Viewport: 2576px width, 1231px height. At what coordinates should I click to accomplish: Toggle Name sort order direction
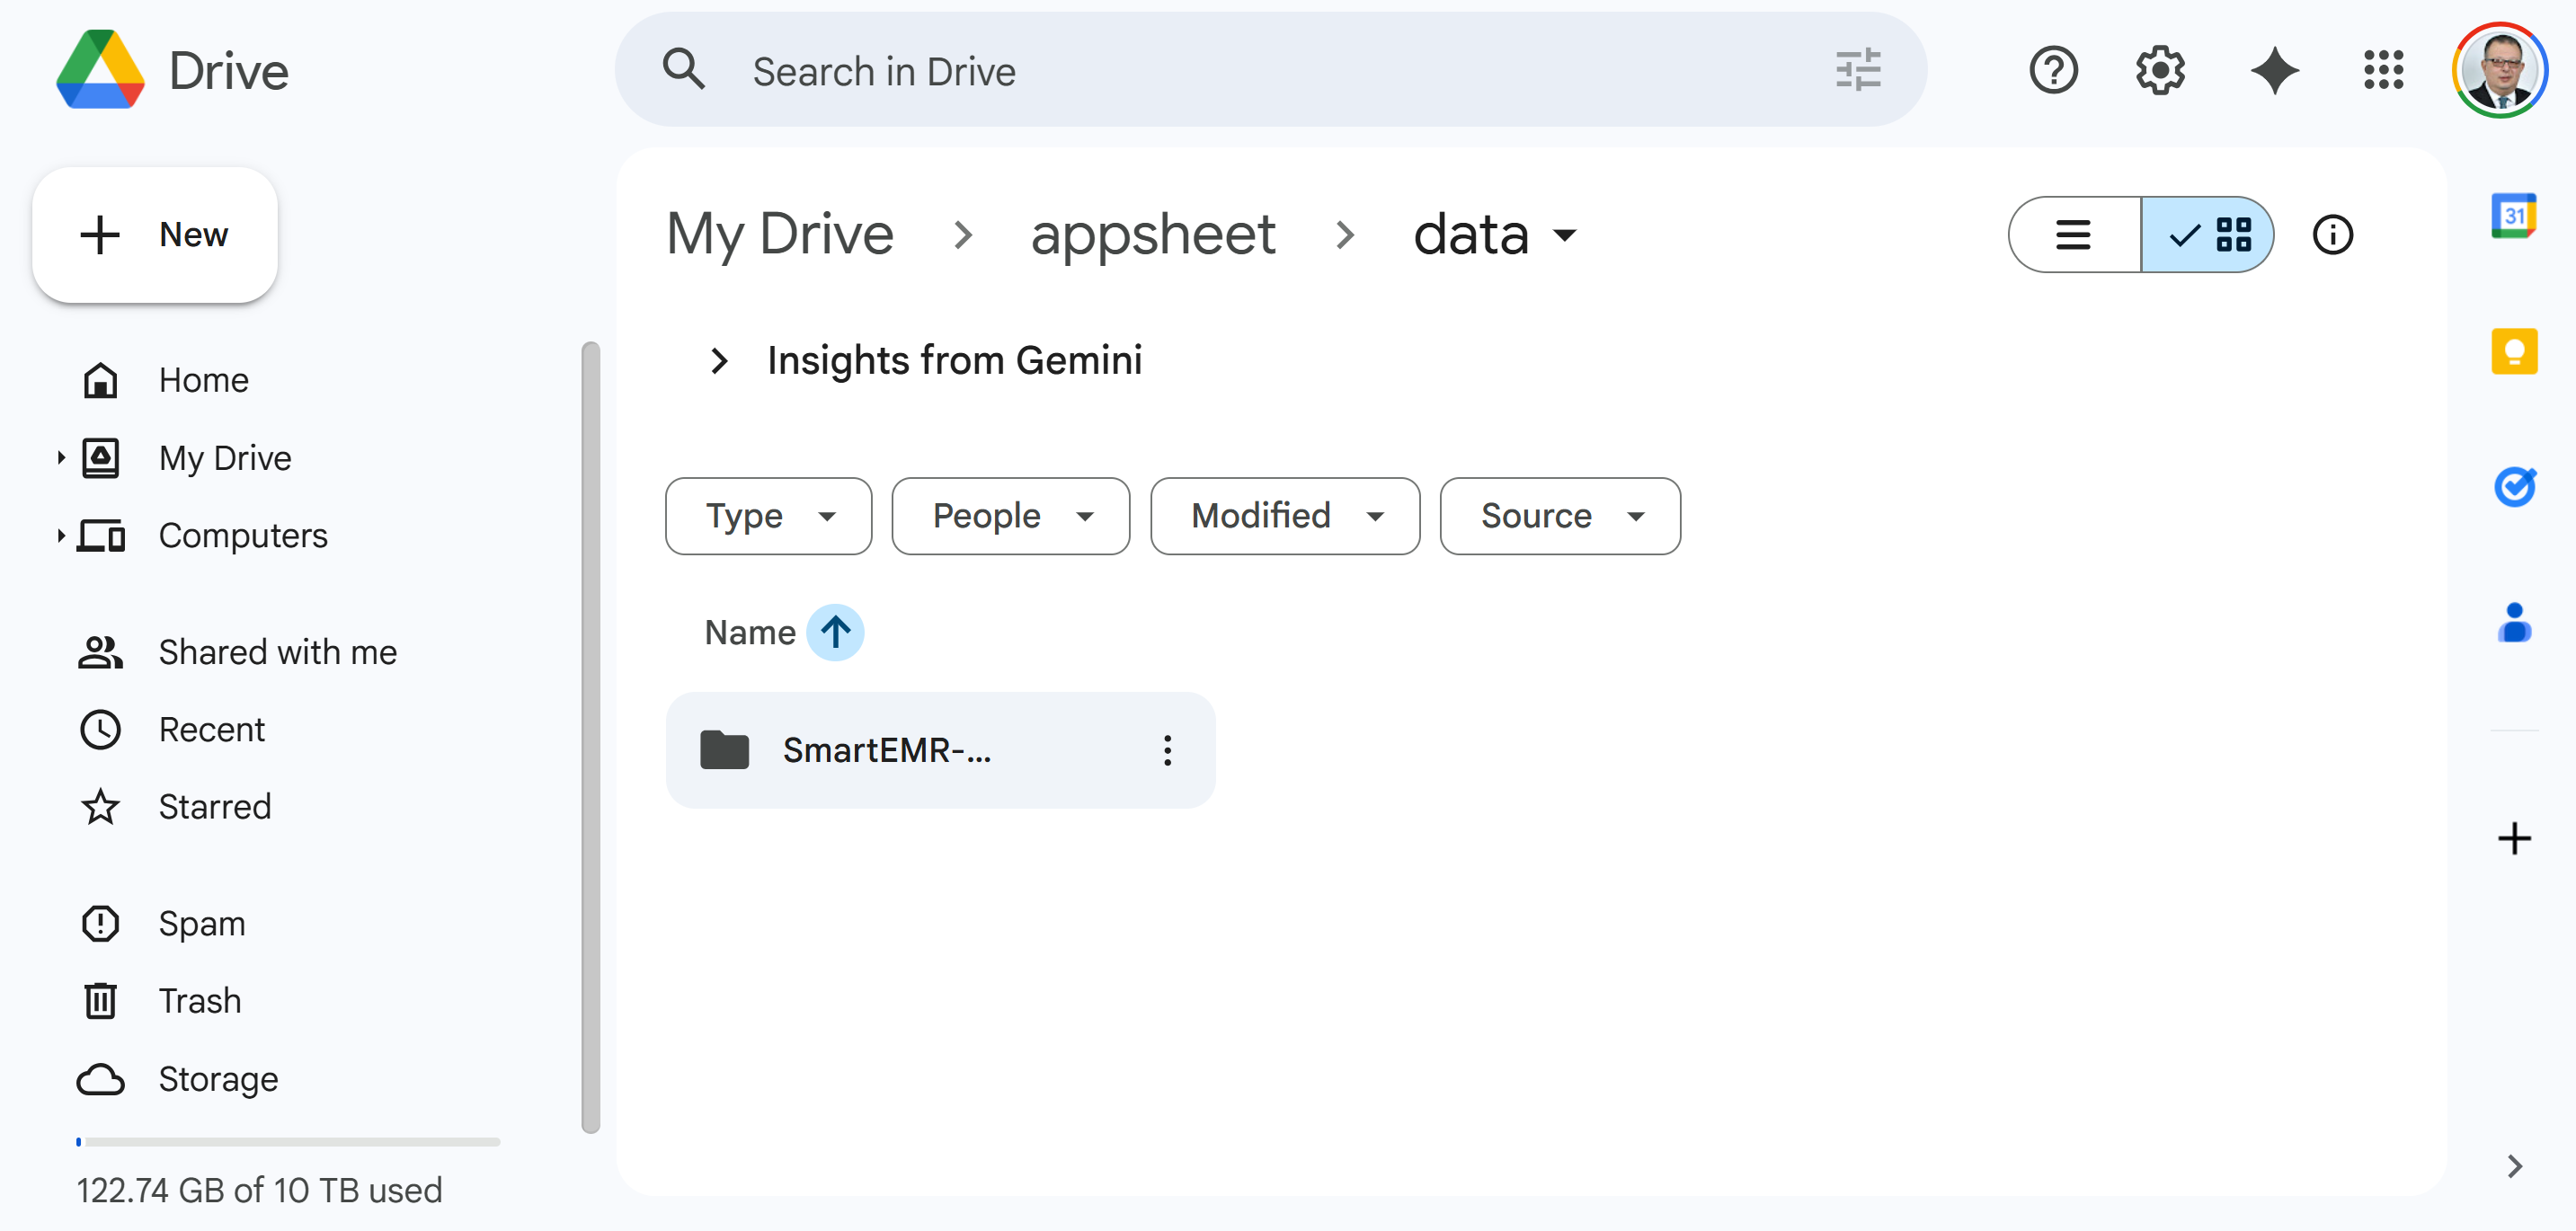(835, 631)
